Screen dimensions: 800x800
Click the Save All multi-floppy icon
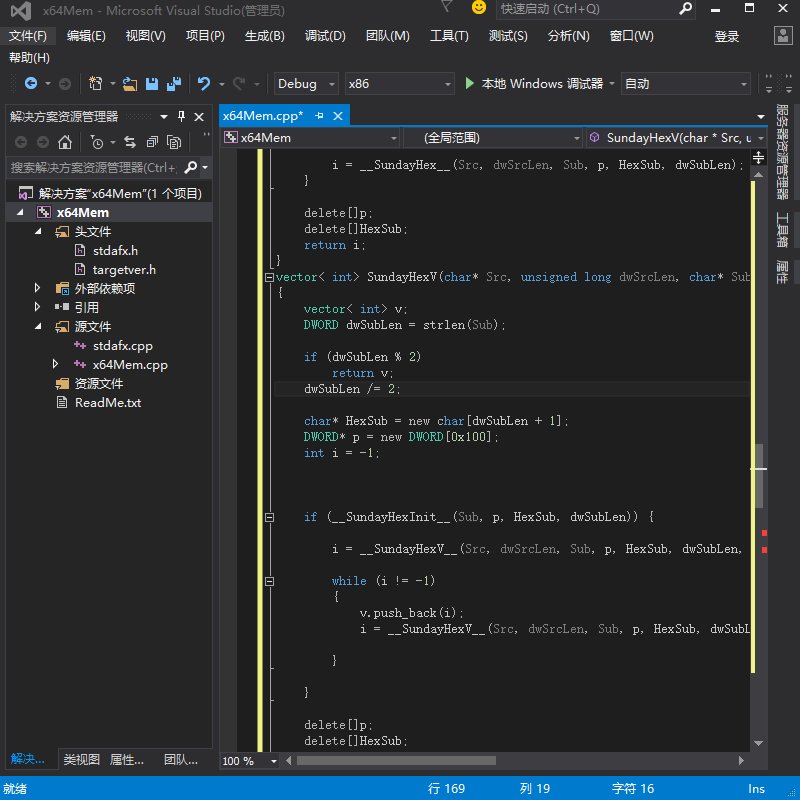pyautogui.click(x=174, y=84)
